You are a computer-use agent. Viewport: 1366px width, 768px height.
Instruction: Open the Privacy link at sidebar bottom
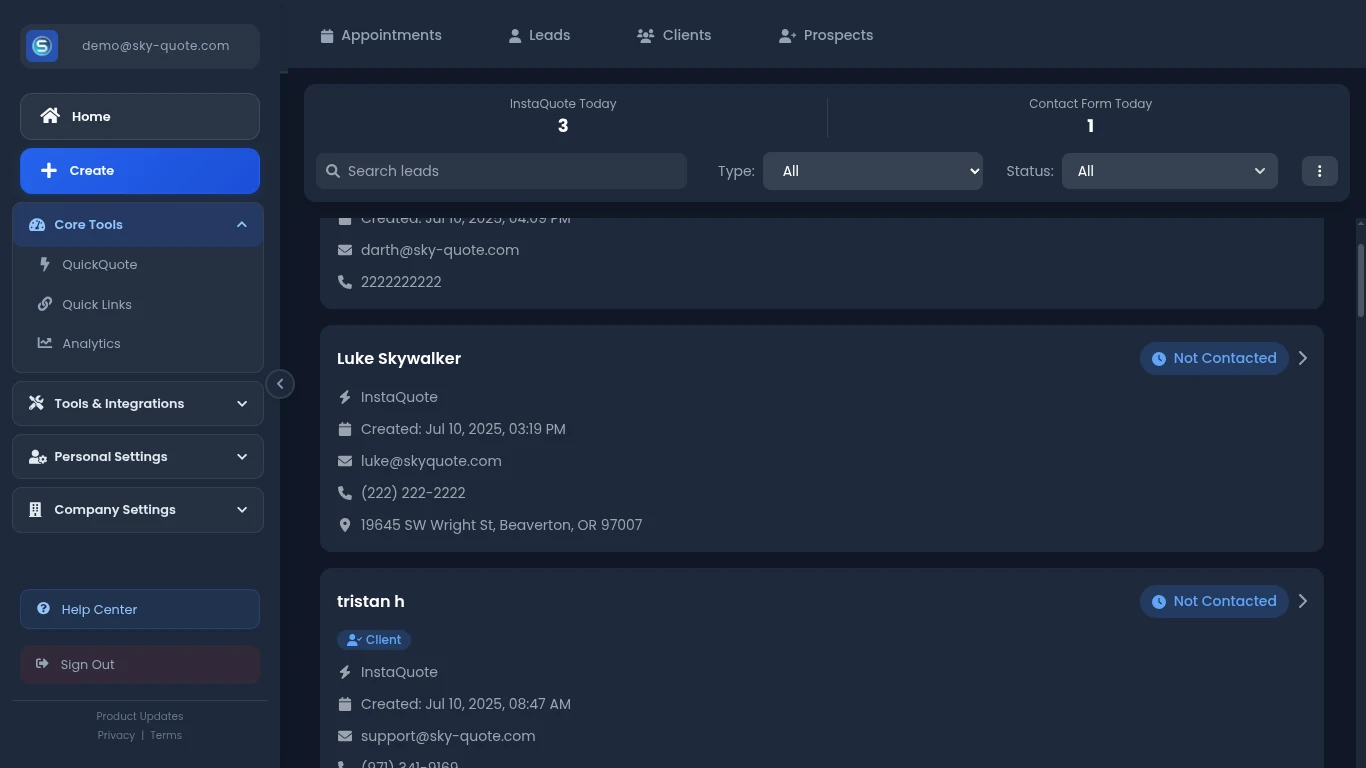point(116,735)
